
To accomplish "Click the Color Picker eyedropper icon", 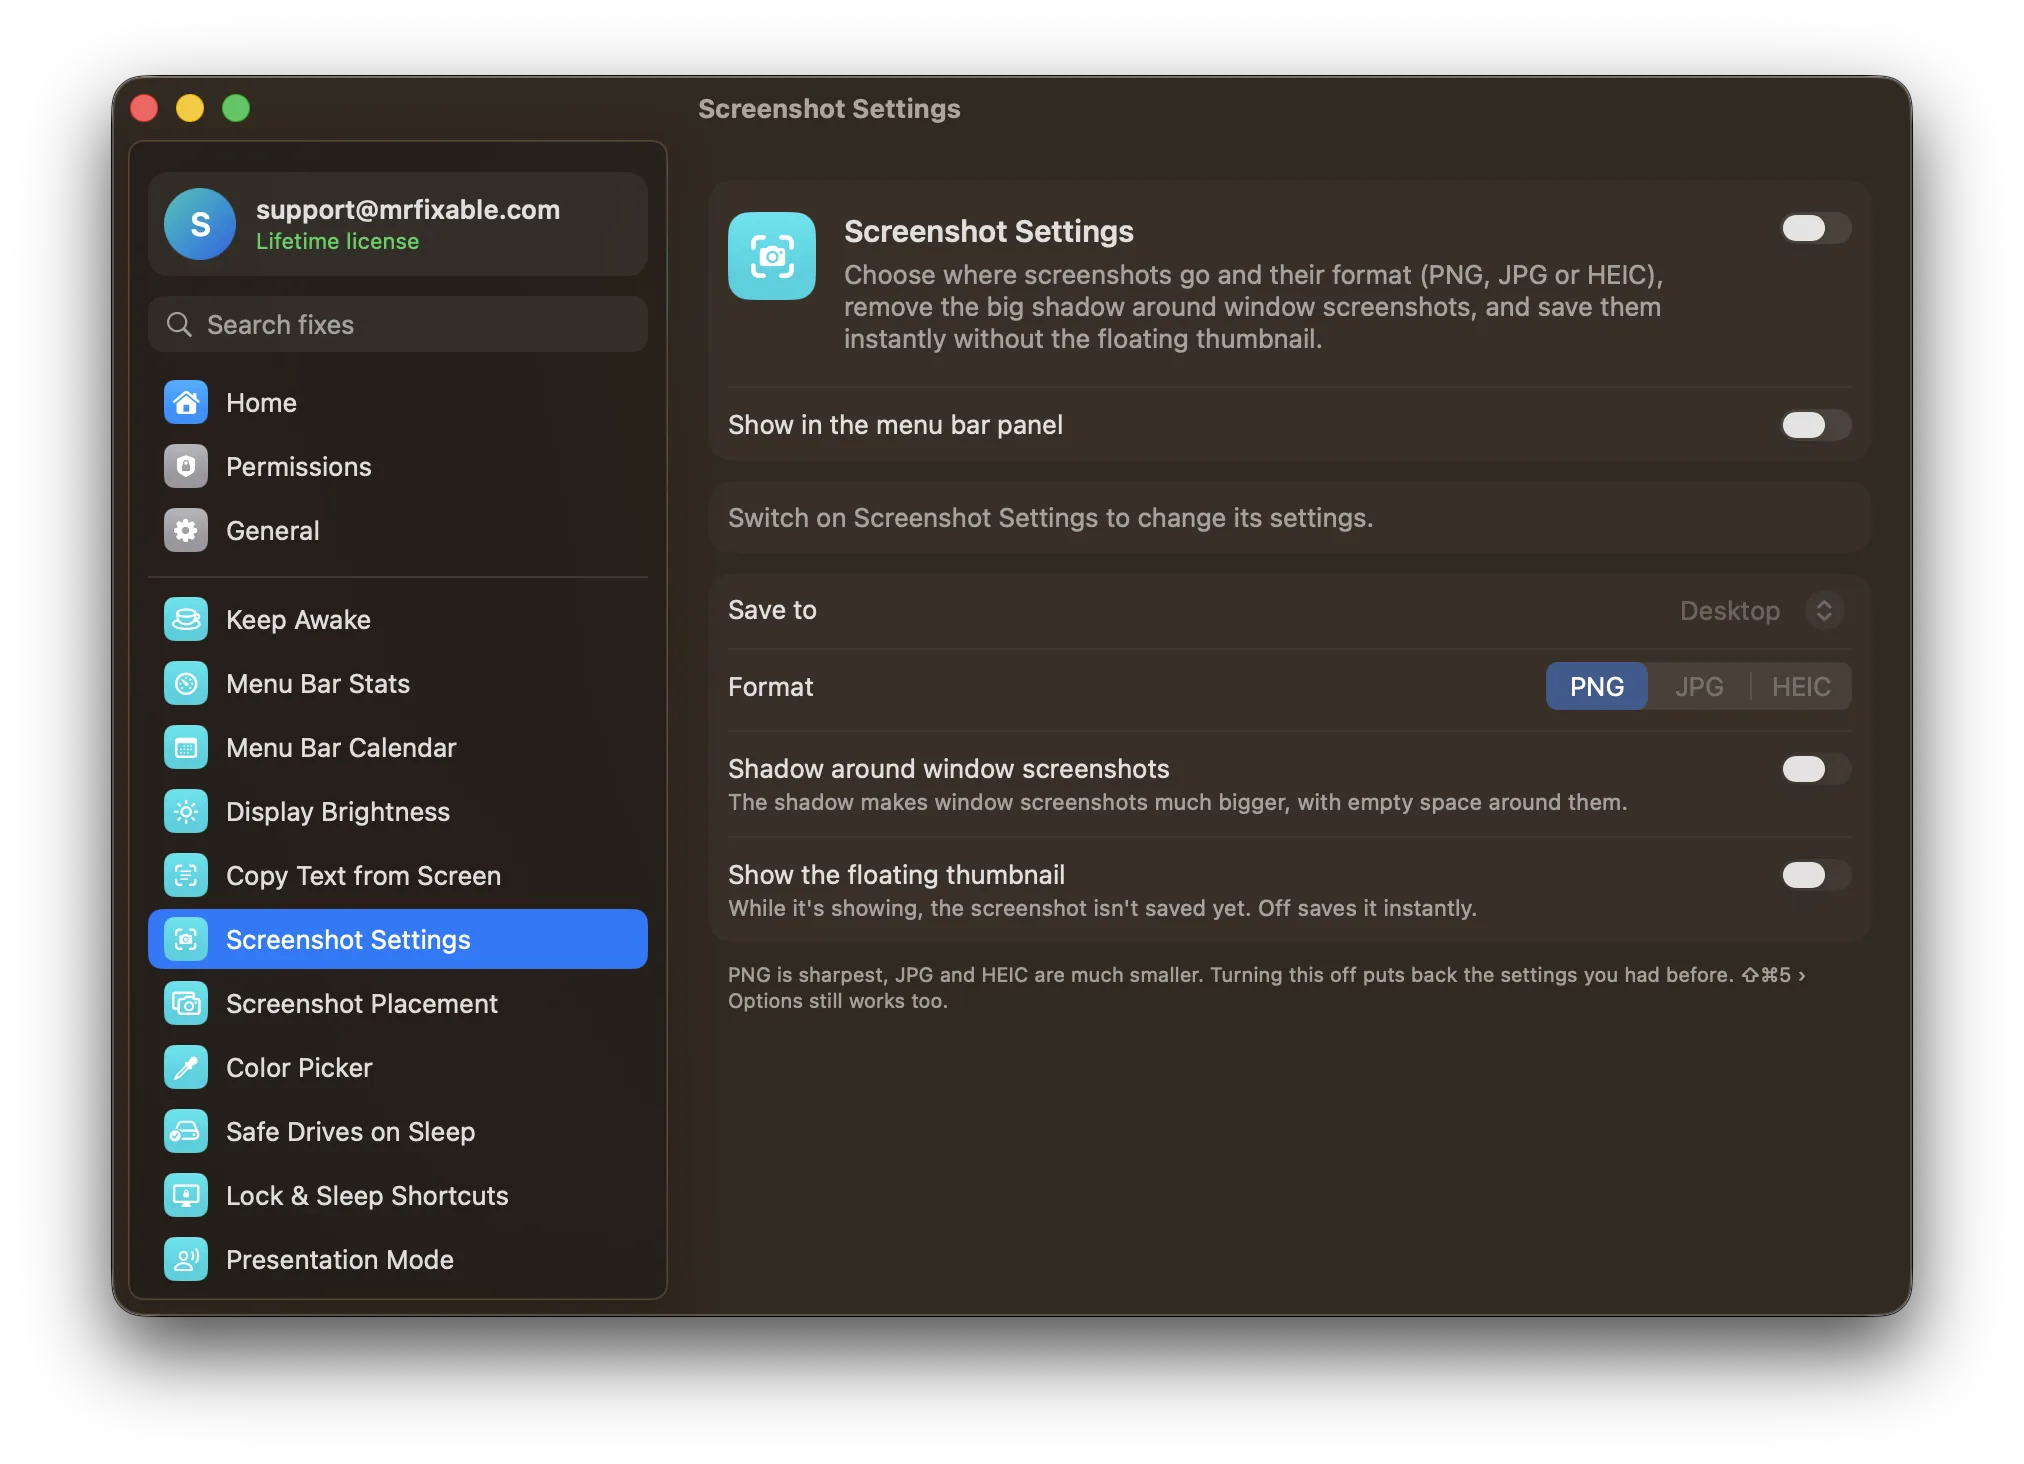I will (x=186, y=1067).
